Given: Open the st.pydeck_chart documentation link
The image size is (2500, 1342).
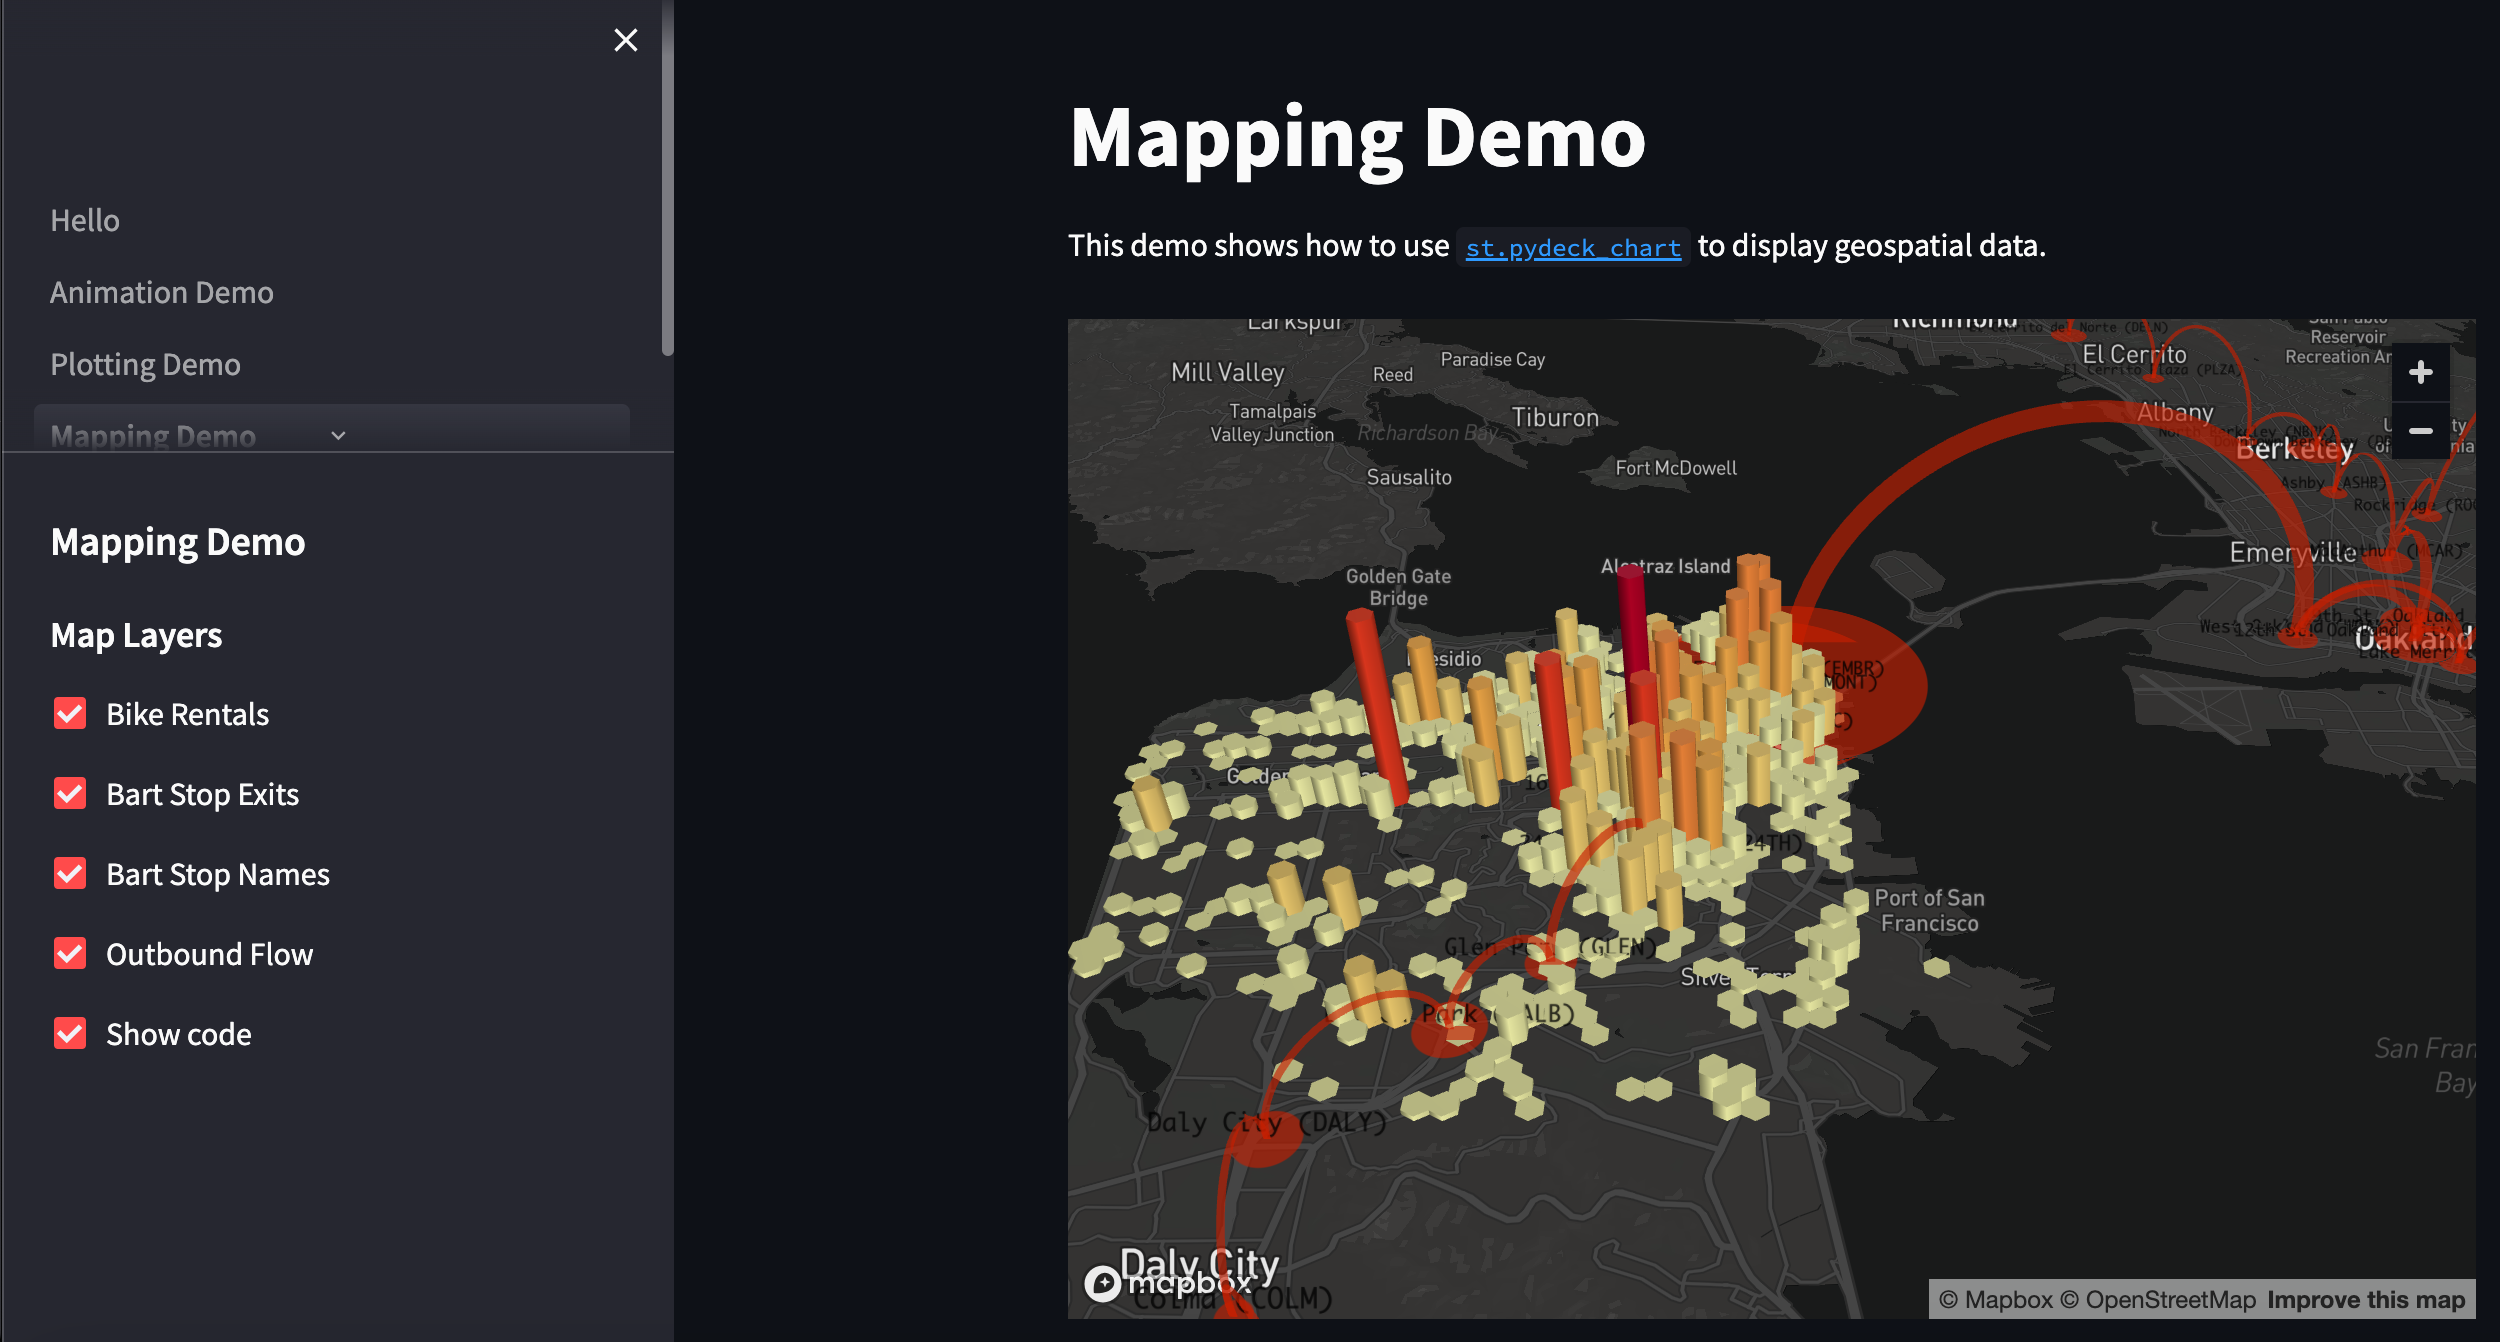Looking at the screenshot, I should click(x=1572, y=248).
